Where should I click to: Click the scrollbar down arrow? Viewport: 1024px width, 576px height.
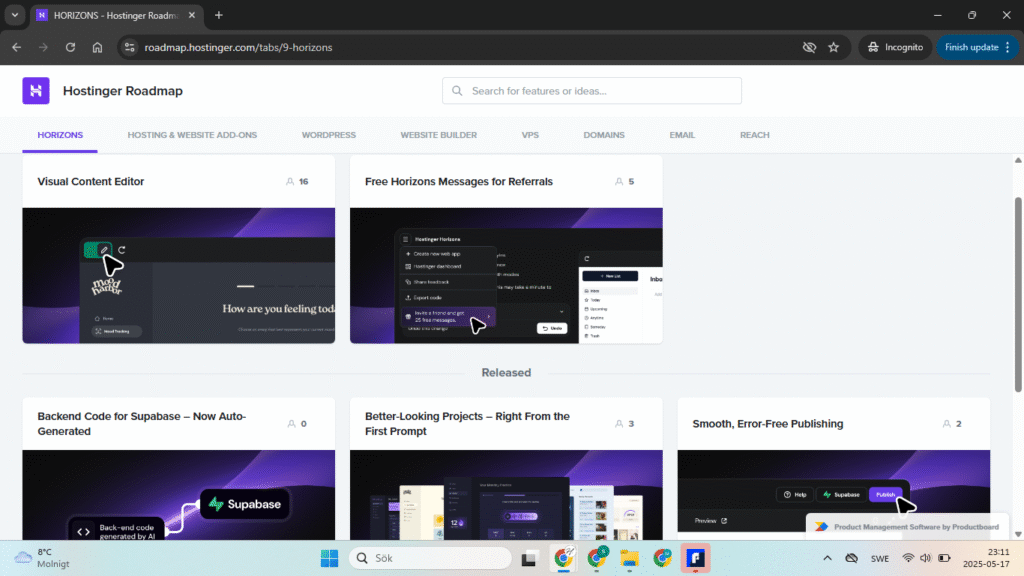[x=1018, y=534]
